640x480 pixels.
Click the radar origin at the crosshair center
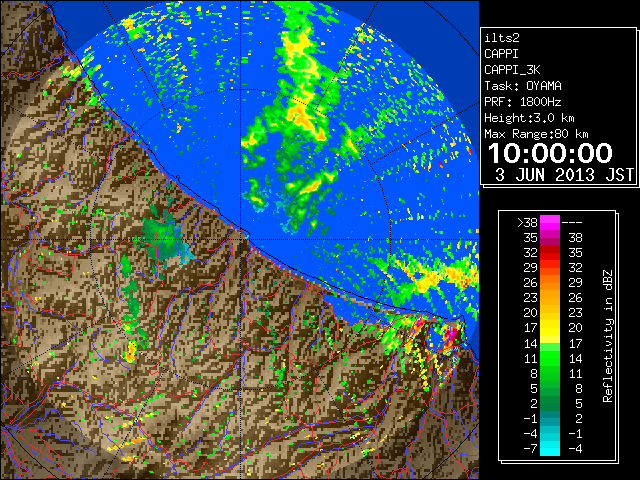point(241,239)
